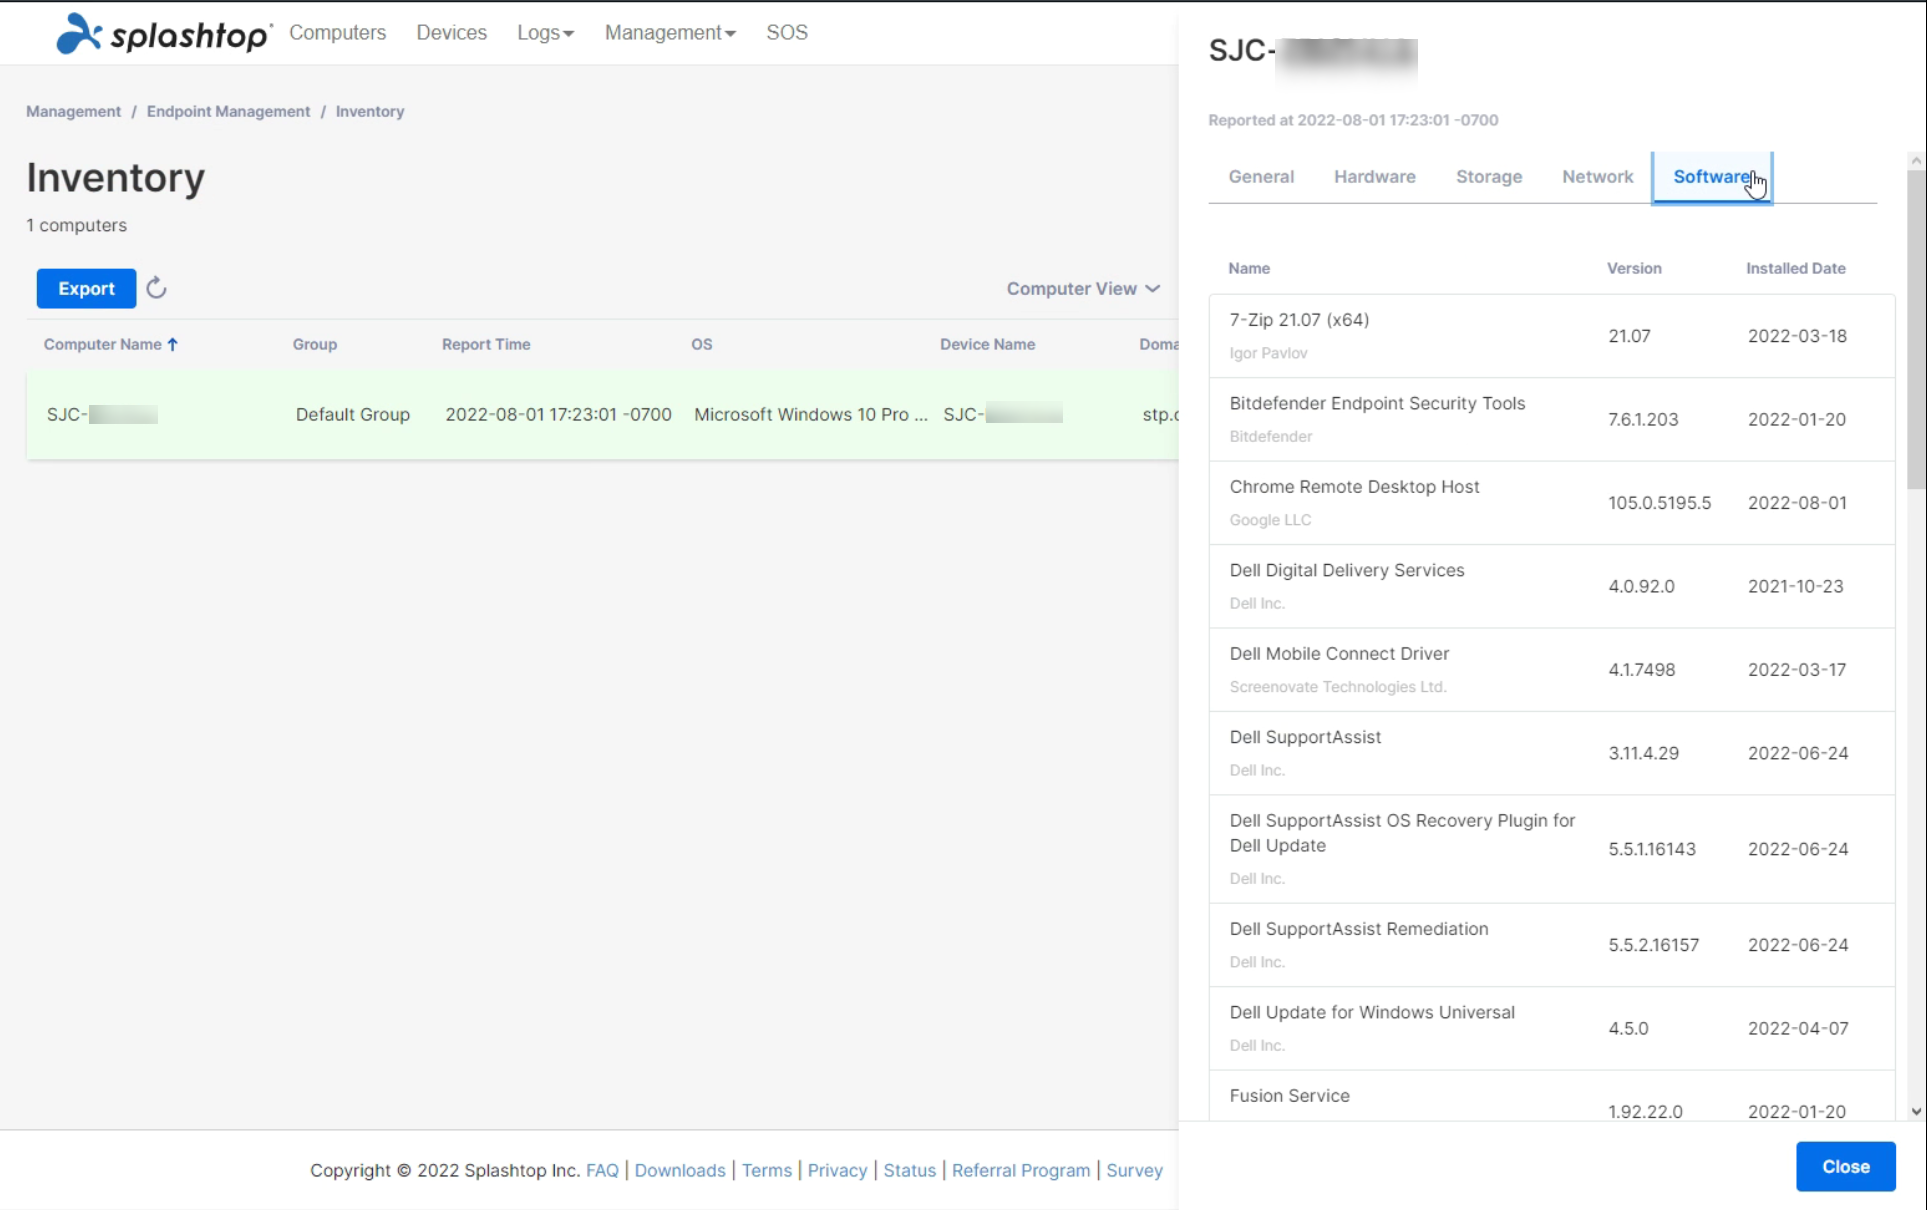Open the Logs dropdown menu
Viewport: 1927px width, 1210px height.
pyautogui.click(x=545, y=32)
